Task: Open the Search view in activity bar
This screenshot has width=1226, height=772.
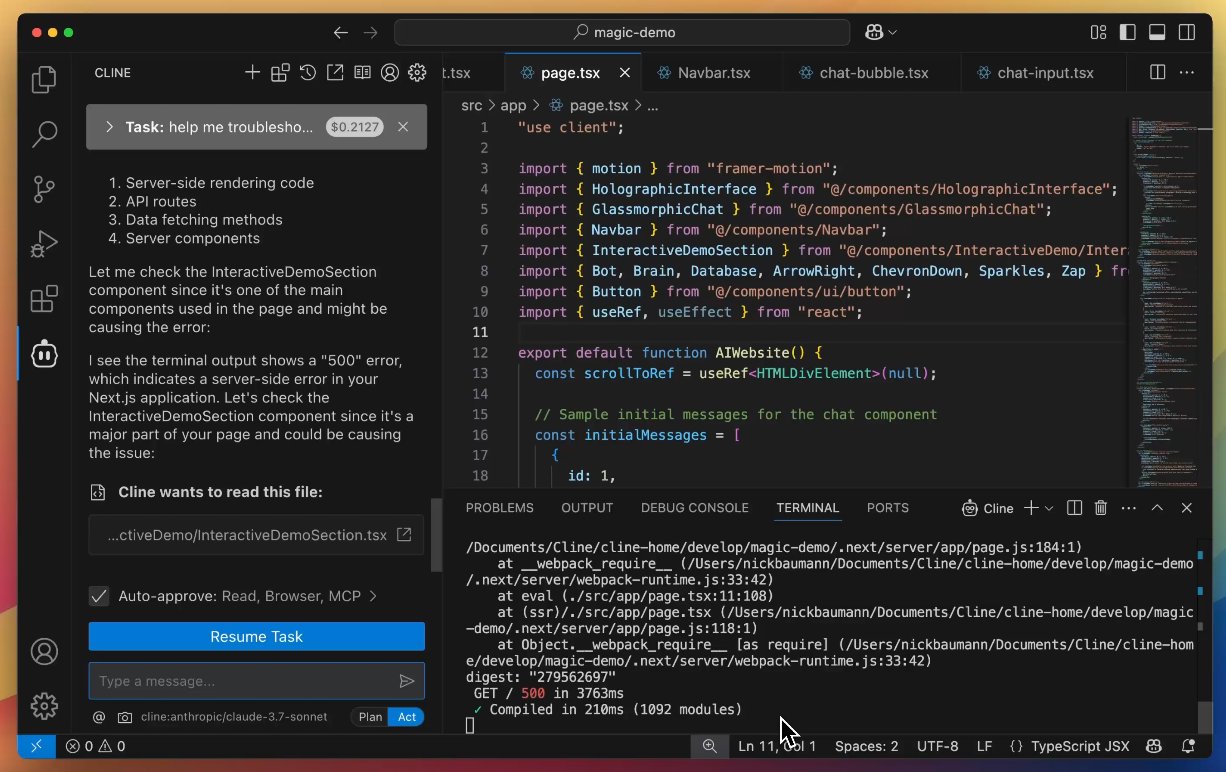Action: pyautogui.click(x=44, y=134)
